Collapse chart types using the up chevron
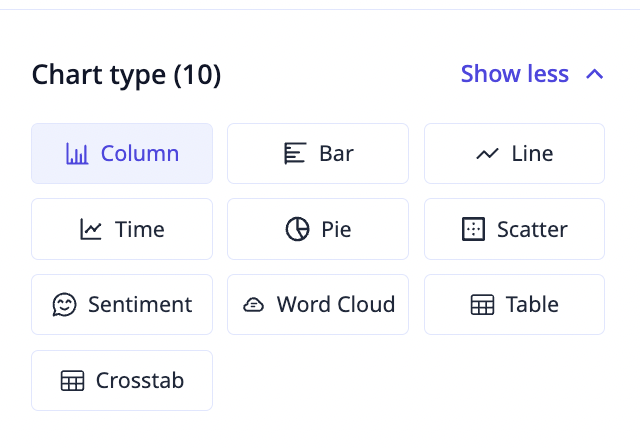This screenshot has width=640, height=448. click(595, 74)
